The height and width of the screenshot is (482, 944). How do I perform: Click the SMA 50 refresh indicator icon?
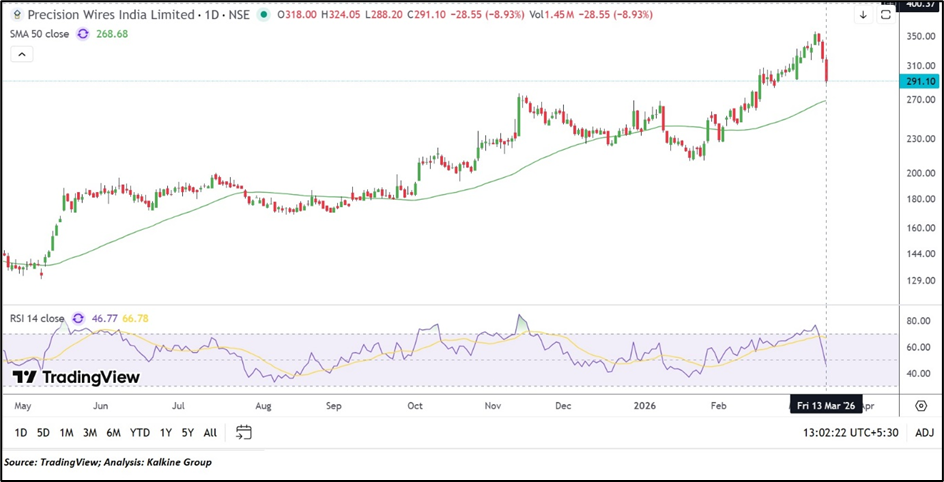83,34
